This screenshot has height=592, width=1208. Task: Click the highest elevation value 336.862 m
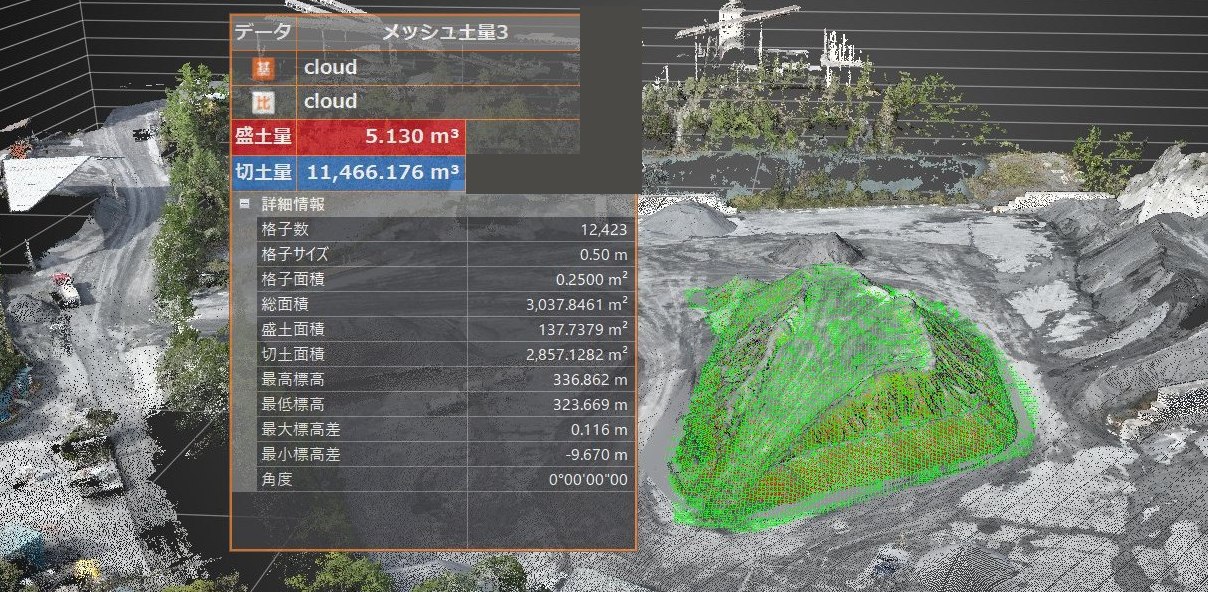pyautogui.click(x=591, y=380)
